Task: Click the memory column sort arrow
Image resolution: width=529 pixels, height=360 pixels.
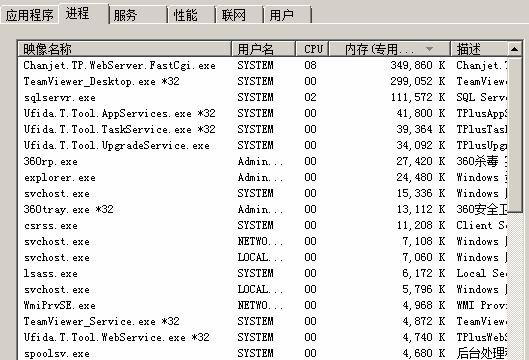Action: tap(429, 49)
